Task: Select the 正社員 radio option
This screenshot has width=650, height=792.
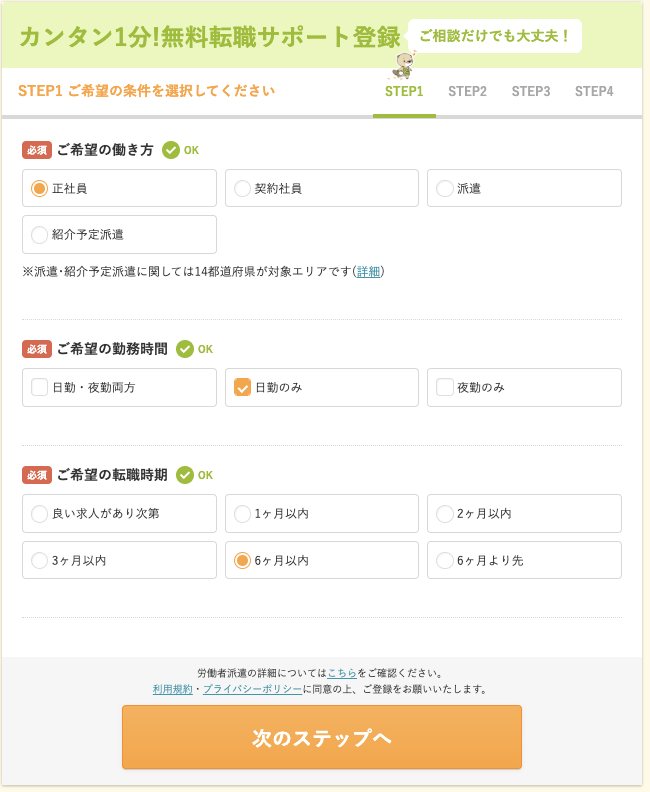Action: pos(119,188)
